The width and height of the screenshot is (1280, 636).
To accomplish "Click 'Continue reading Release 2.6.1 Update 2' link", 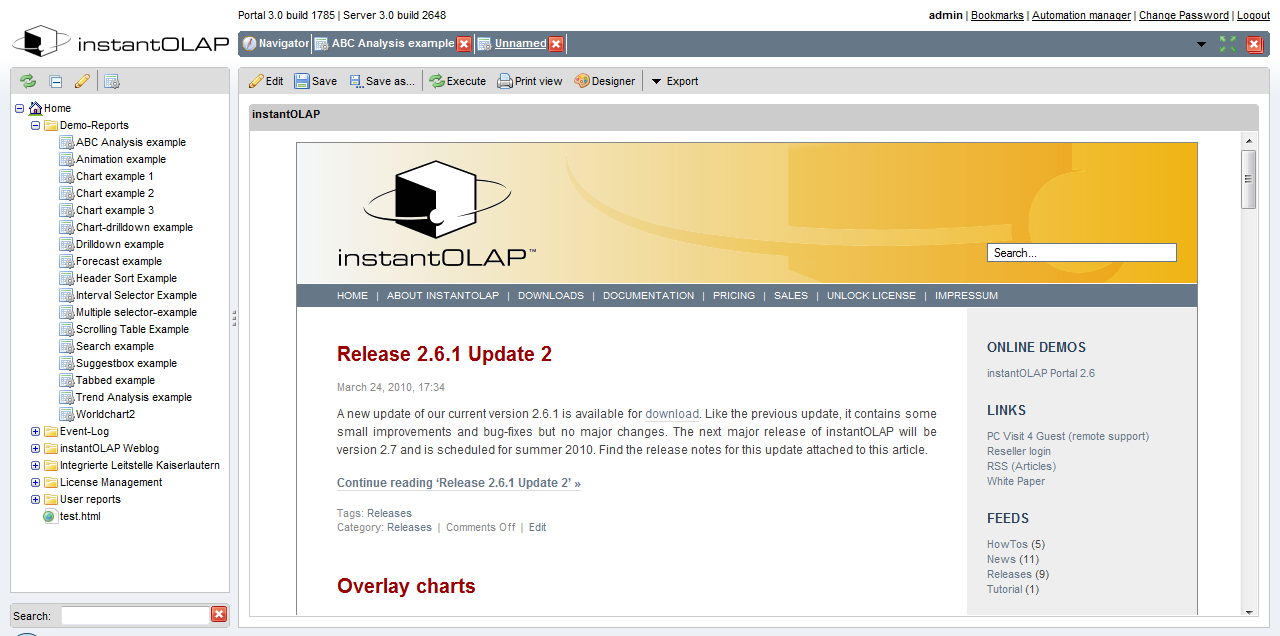I will click(459, 483).
